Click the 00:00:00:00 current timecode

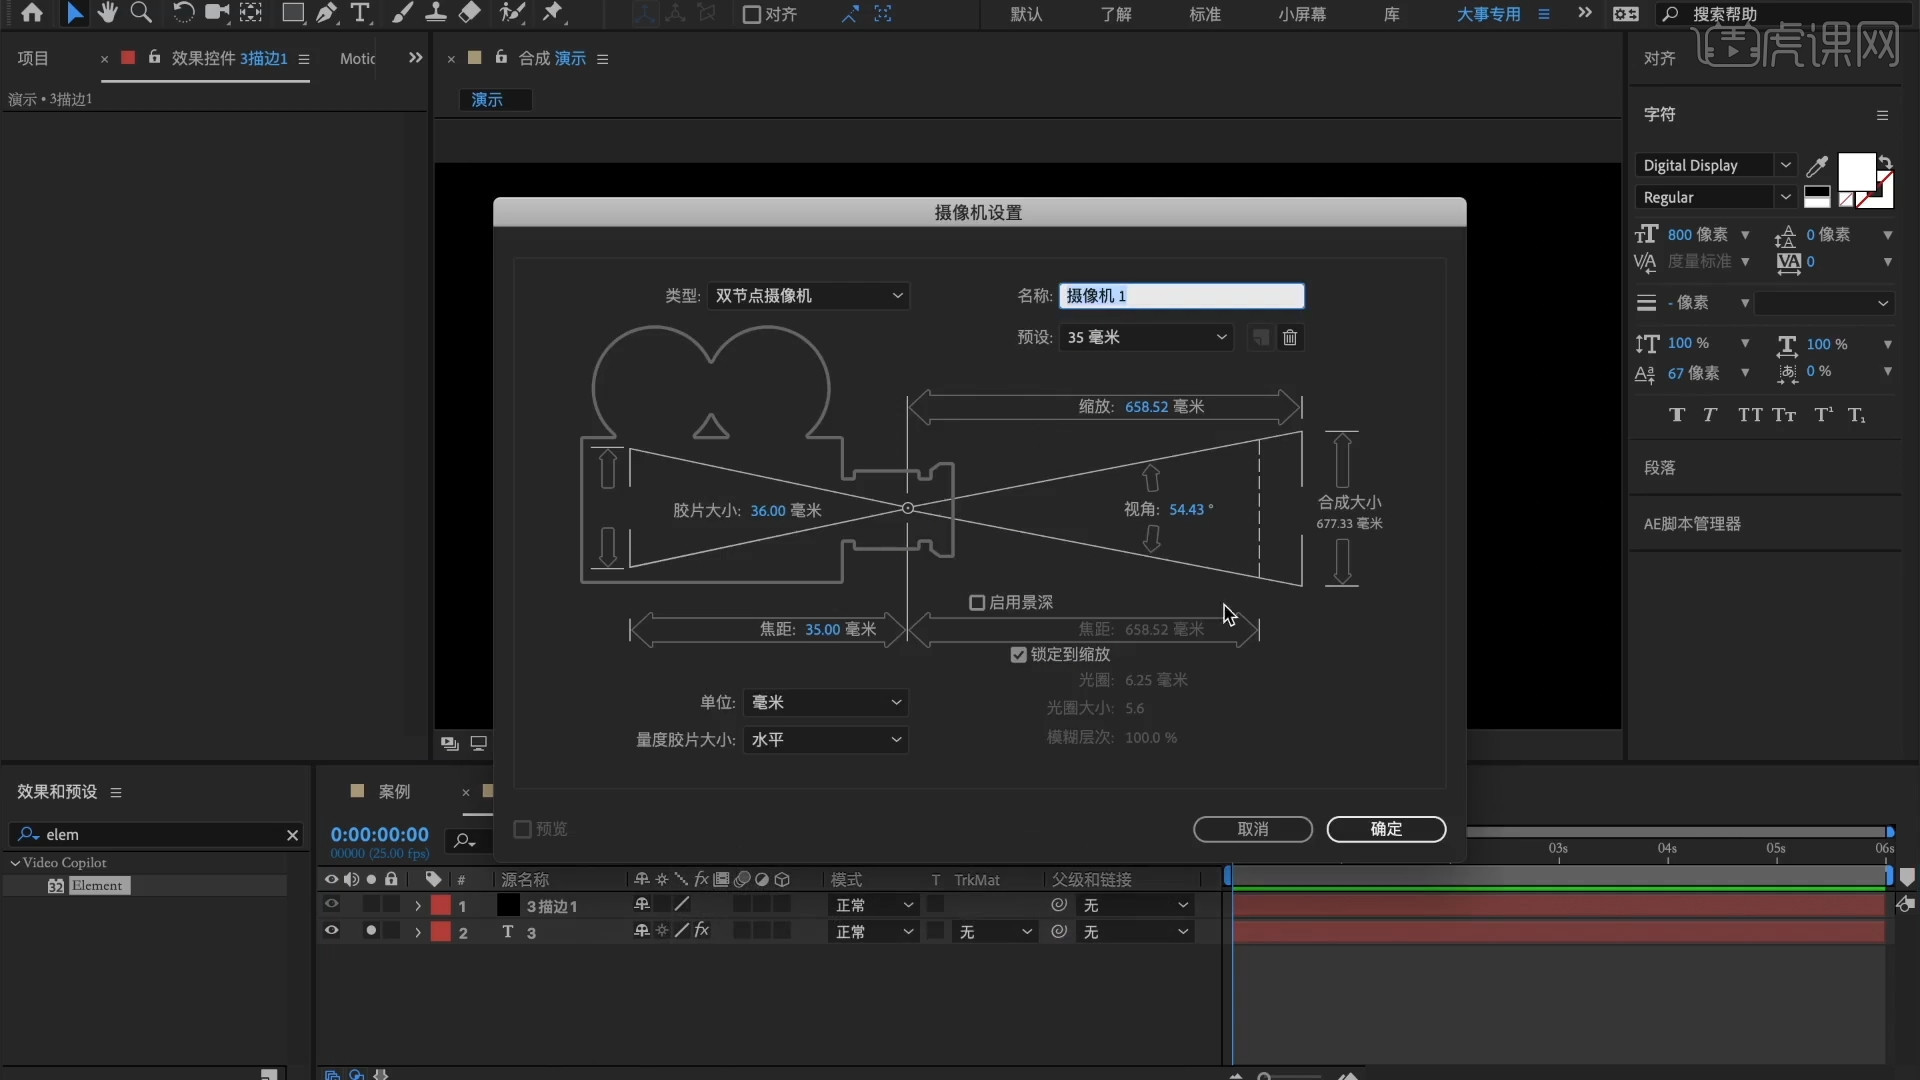[379, 834]
